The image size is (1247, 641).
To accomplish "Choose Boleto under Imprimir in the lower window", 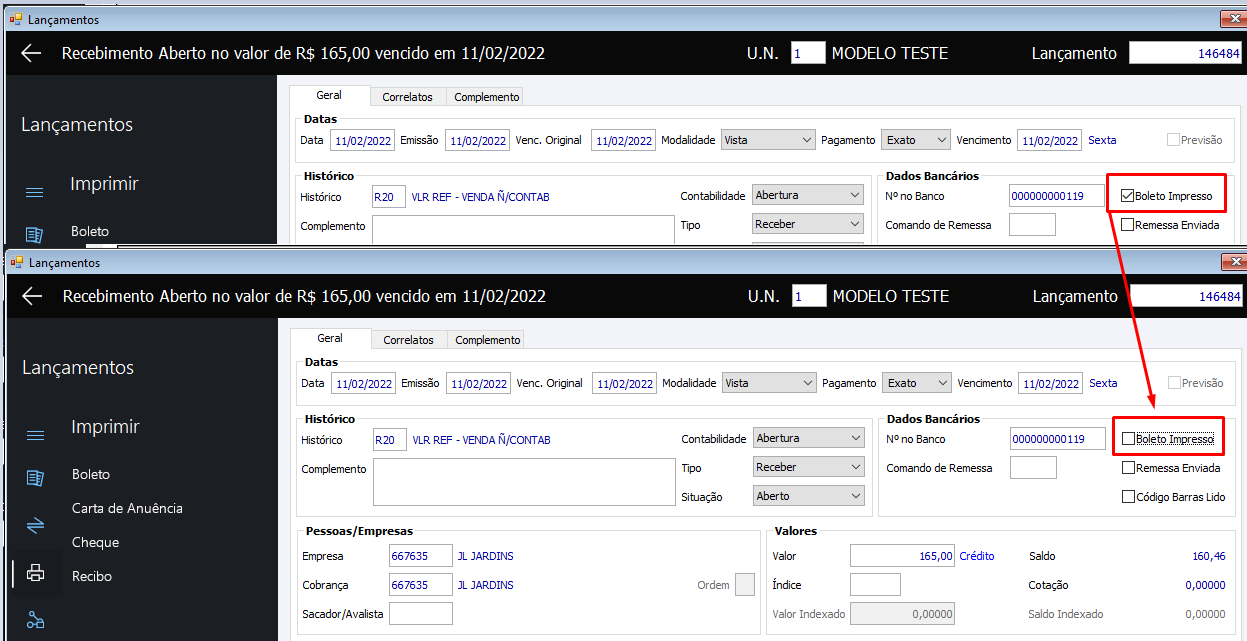I will coord(91,474).
